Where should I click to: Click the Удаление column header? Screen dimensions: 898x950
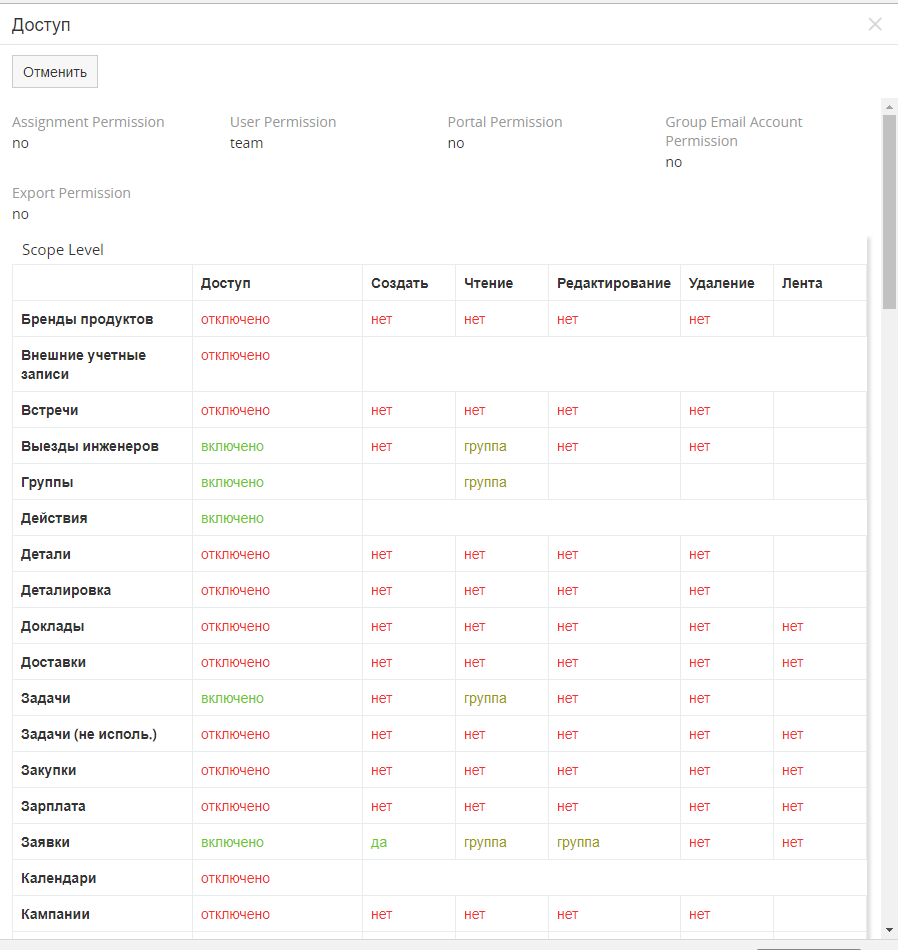click(x=721, y=283)
